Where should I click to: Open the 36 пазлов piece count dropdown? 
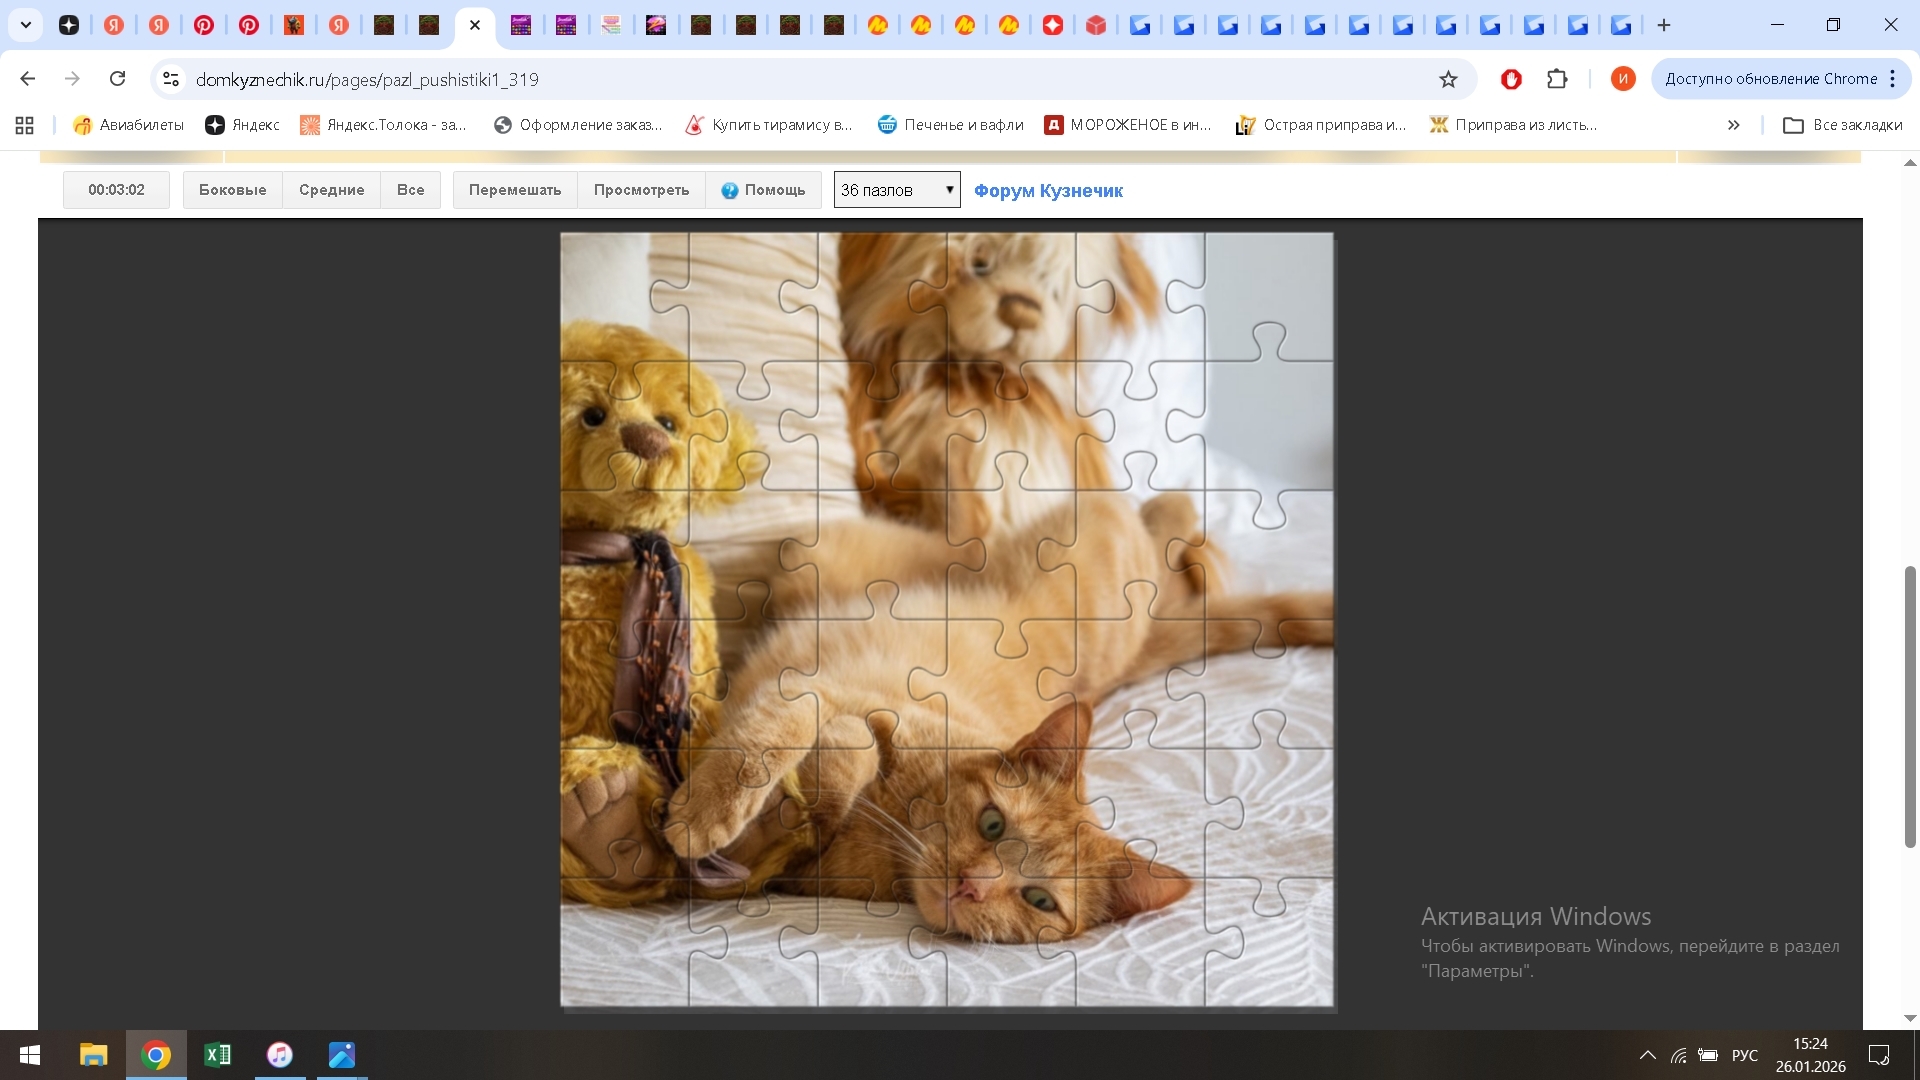[897, 190]
